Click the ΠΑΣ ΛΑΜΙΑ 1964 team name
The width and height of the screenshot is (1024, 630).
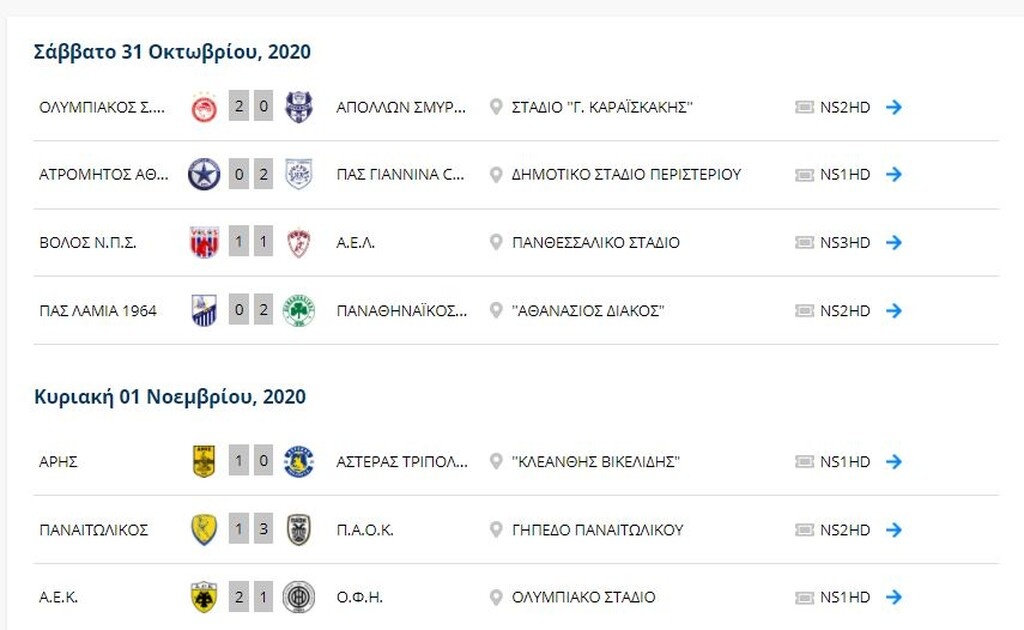pos(98,310)
